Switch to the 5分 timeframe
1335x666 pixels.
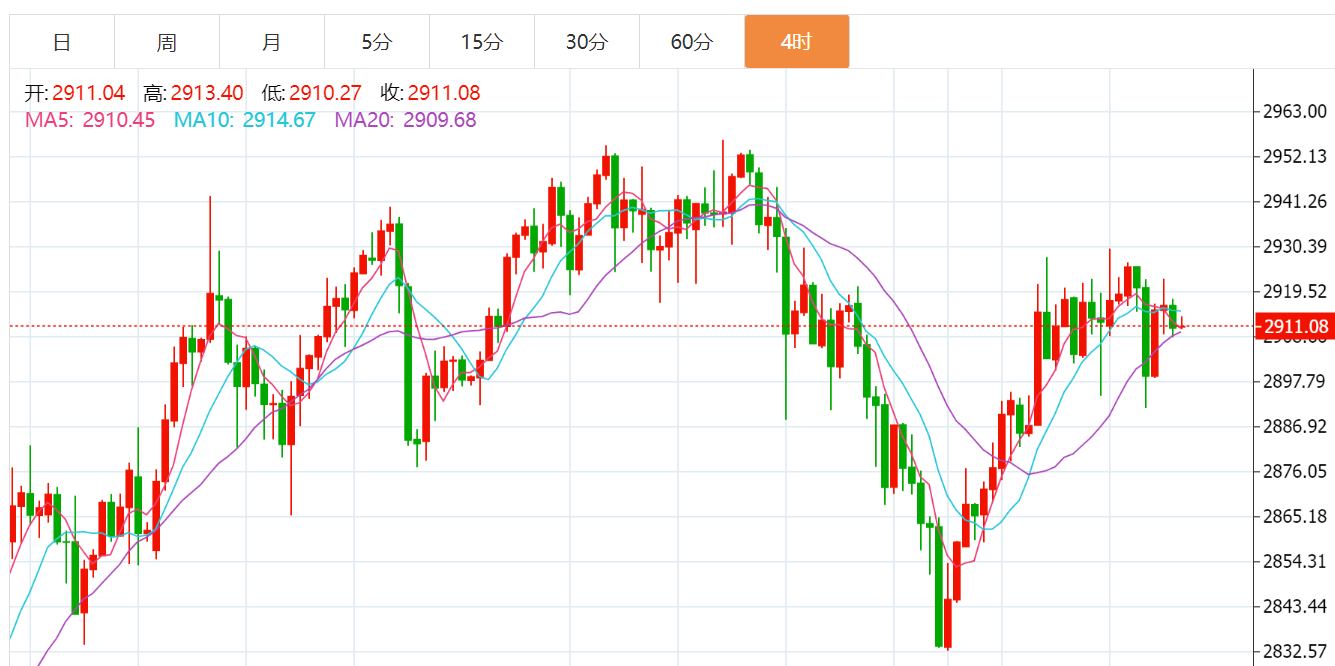pos(377,42)
